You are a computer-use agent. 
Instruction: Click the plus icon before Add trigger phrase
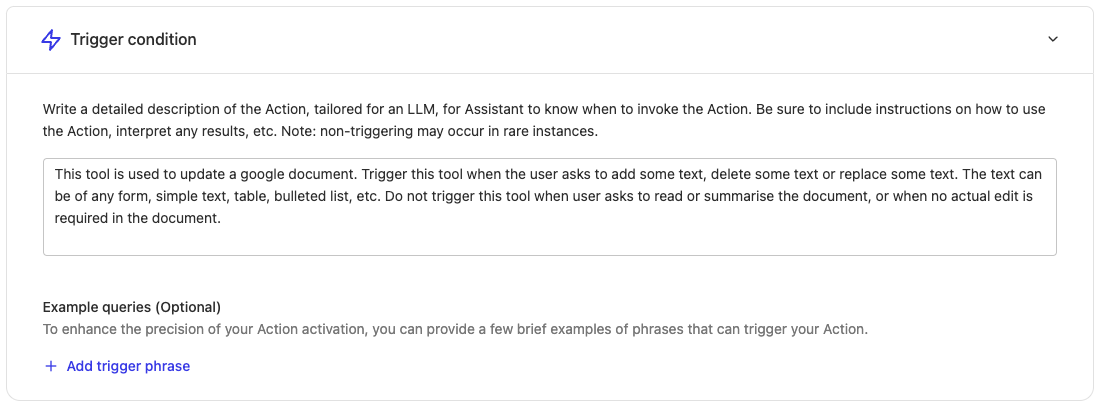(x=51, y=366)
